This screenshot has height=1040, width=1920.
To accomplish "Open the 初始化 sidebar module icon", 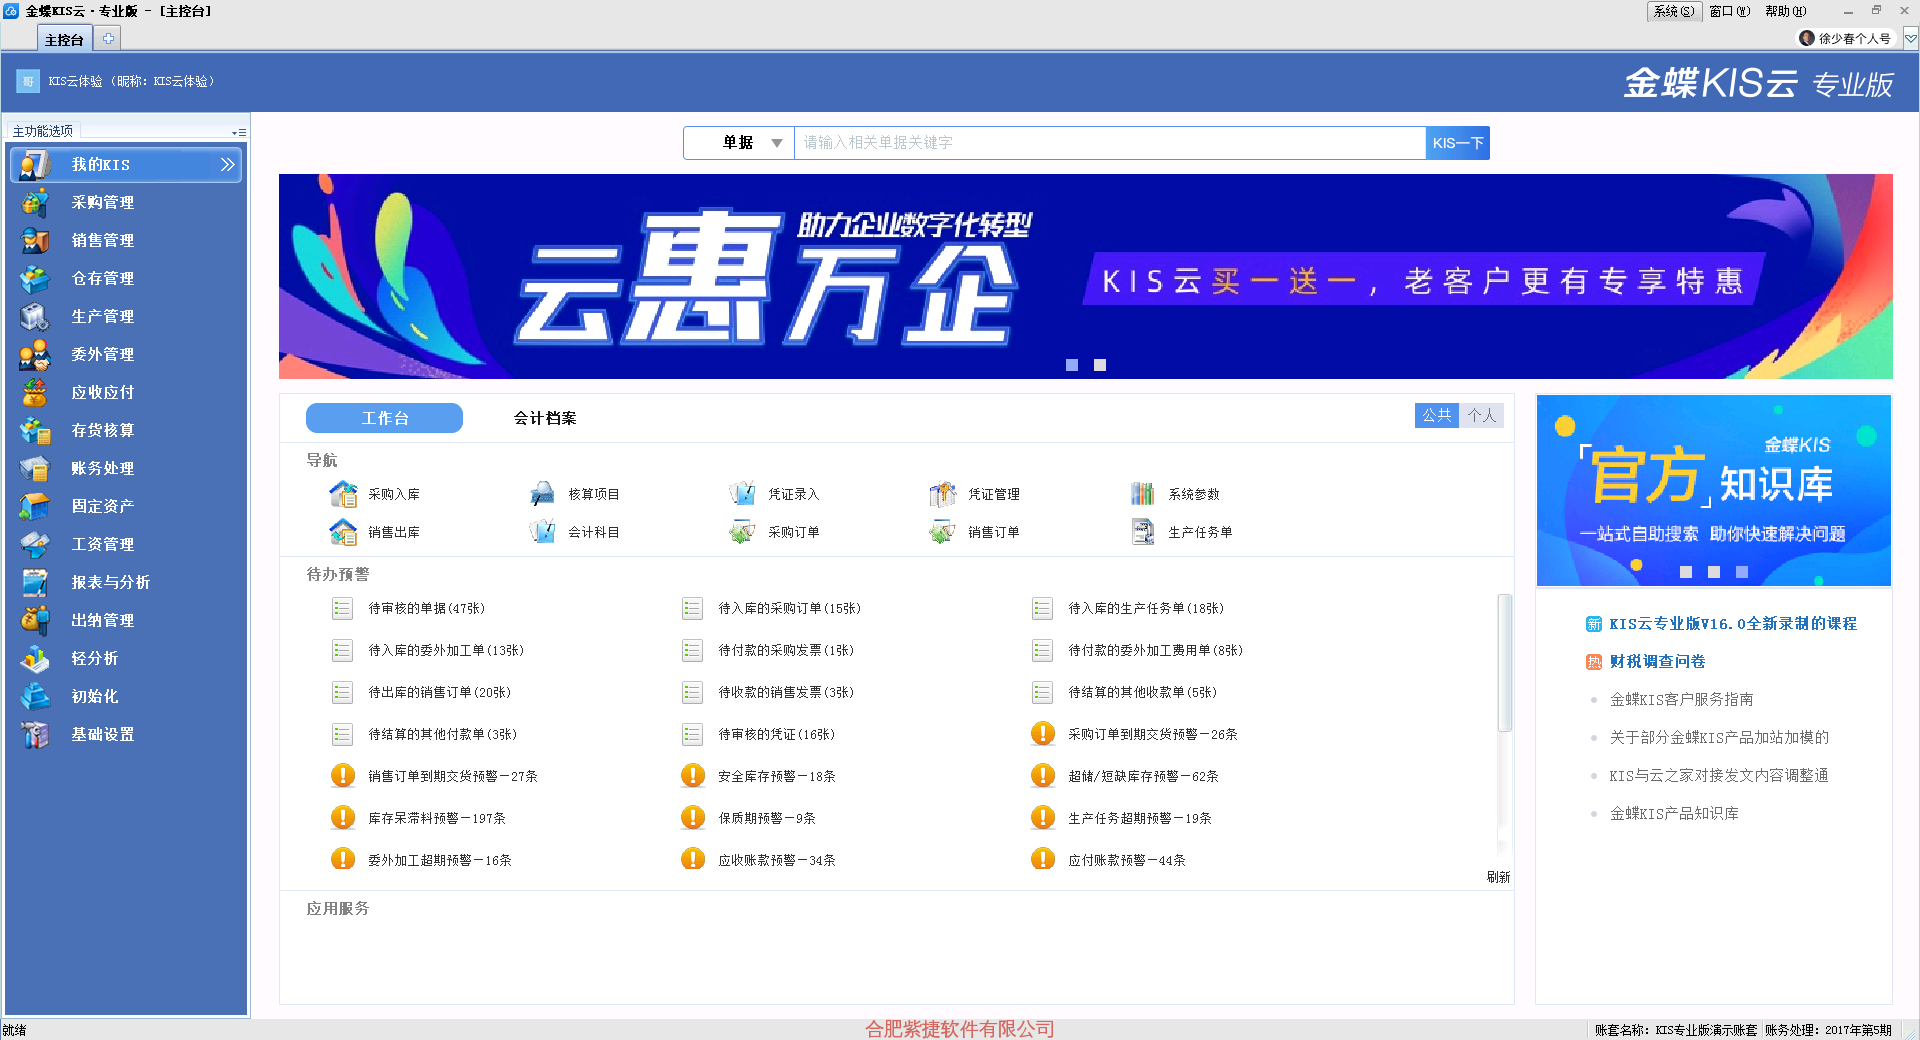I will point(35,696).
